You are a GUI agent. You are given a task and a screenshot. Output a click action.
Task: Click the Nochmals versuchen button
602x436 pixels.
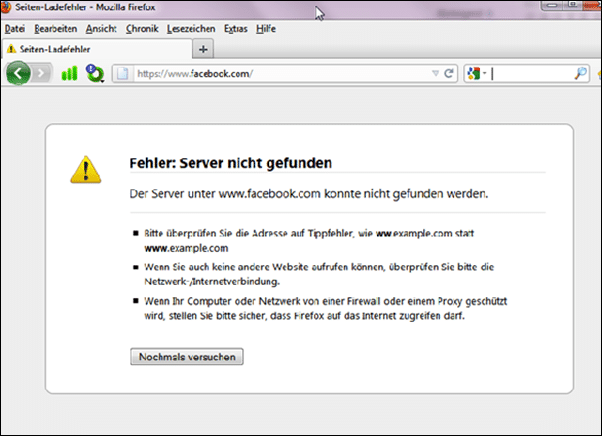click(187, 357)
